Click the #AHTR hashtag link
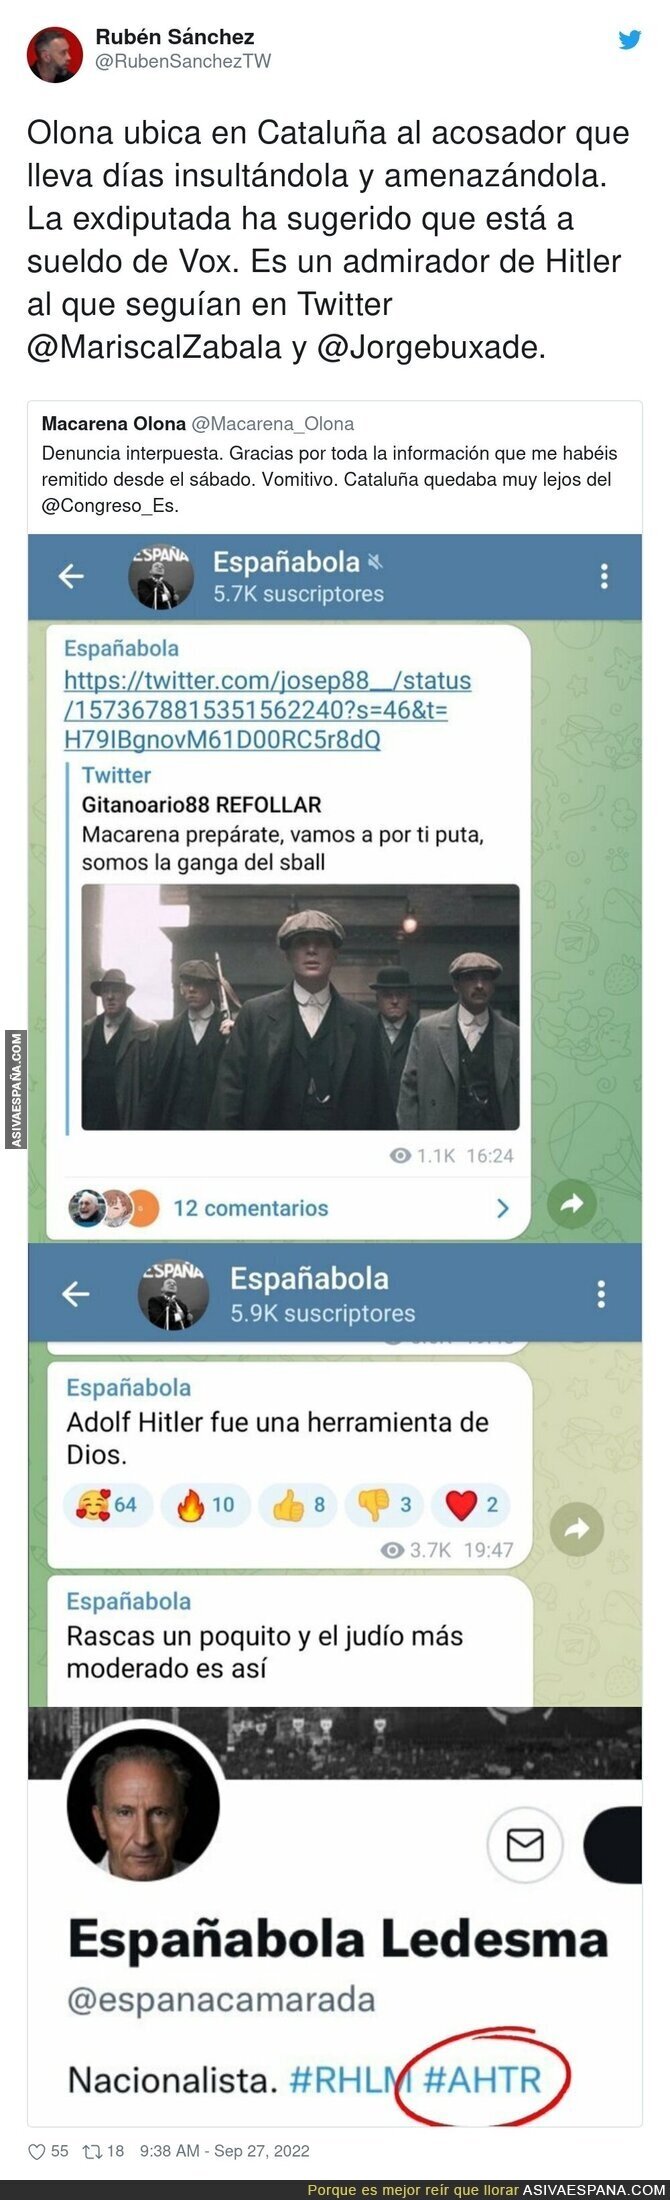The image size is (670, 2200). tap(482, 2080)
